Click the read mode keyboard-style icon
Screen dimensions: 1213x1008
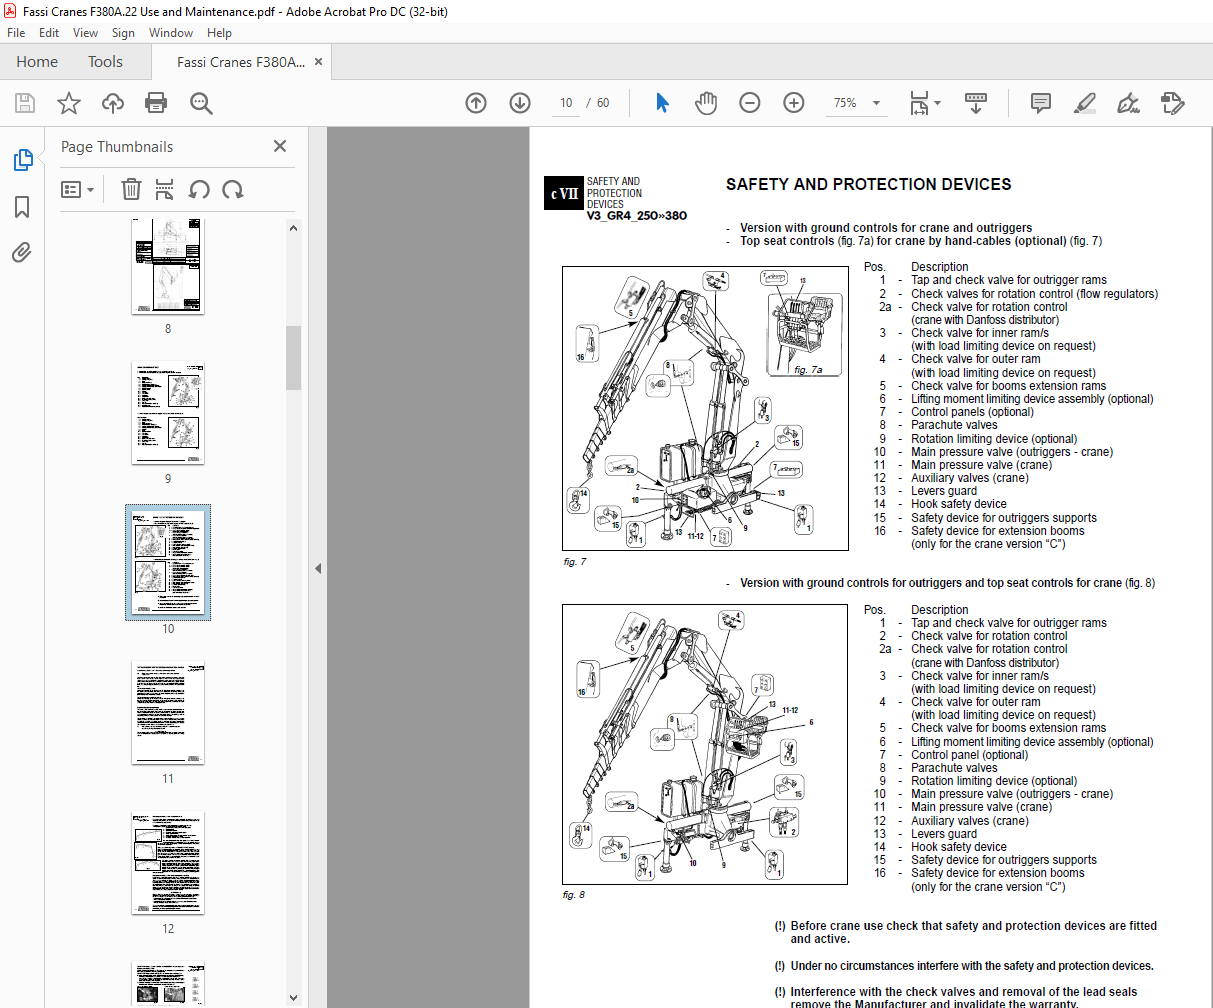(976, 103)
